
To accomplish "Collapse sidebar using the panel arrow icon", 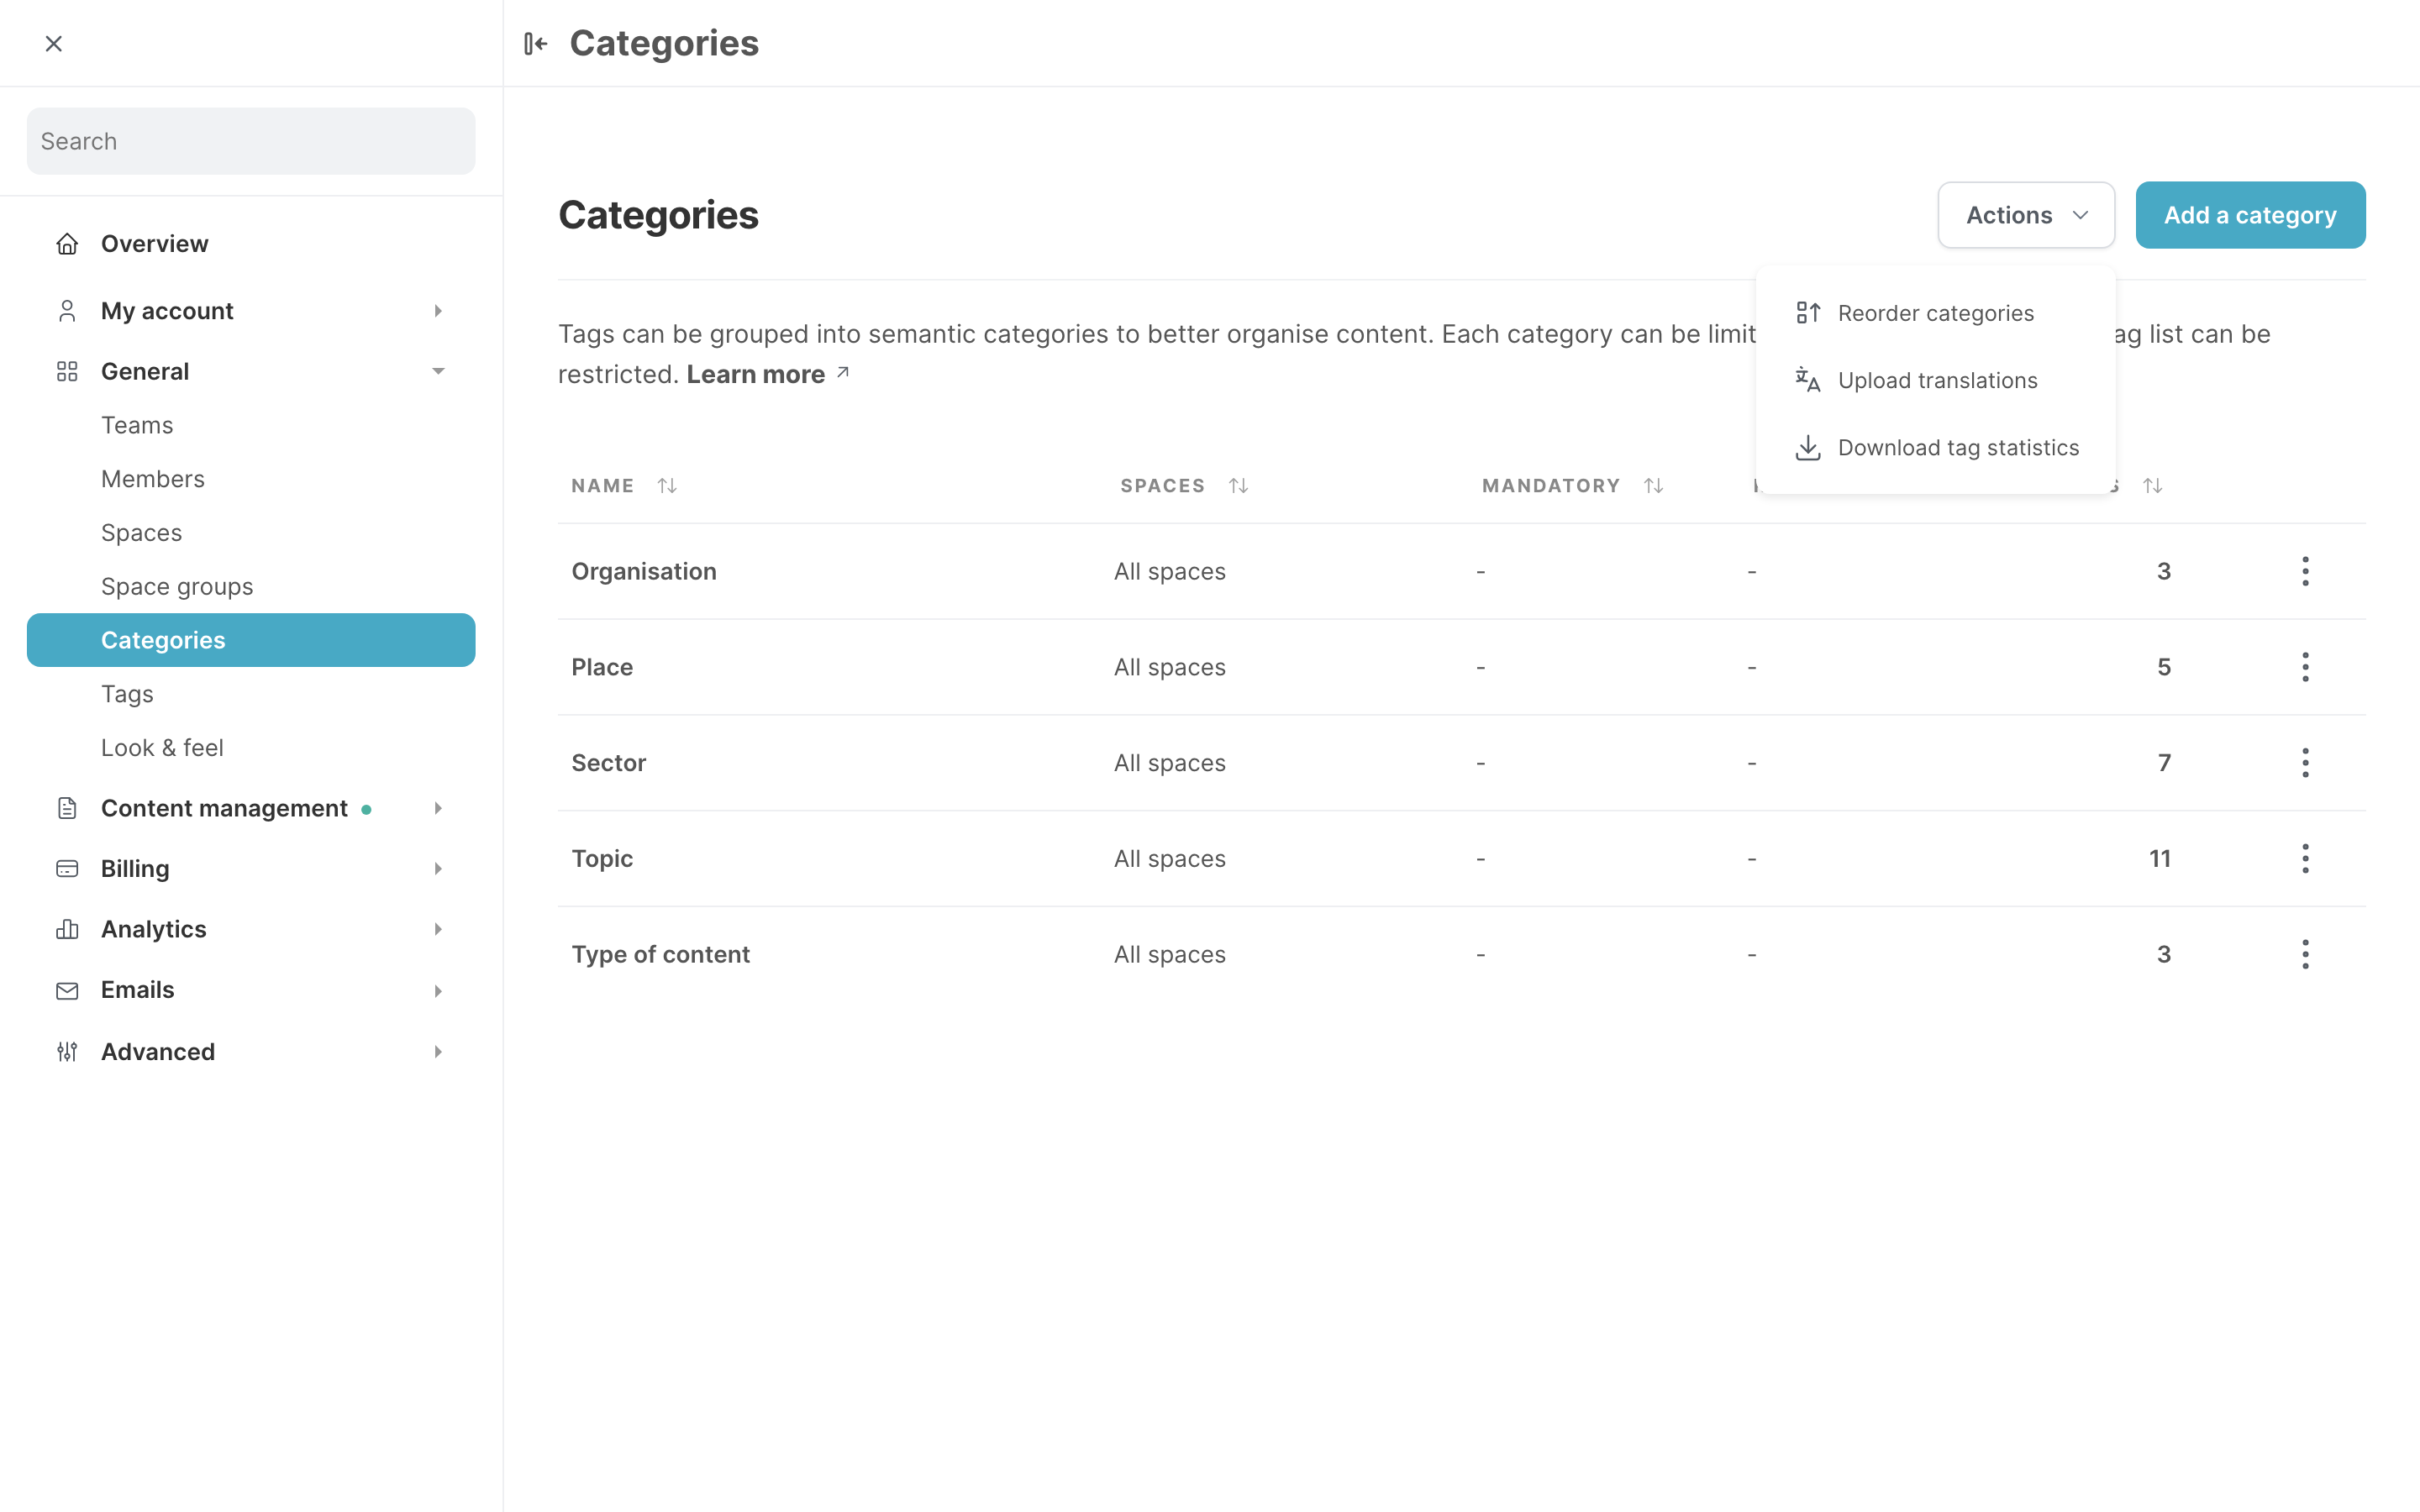I will (x=536, y=43).
